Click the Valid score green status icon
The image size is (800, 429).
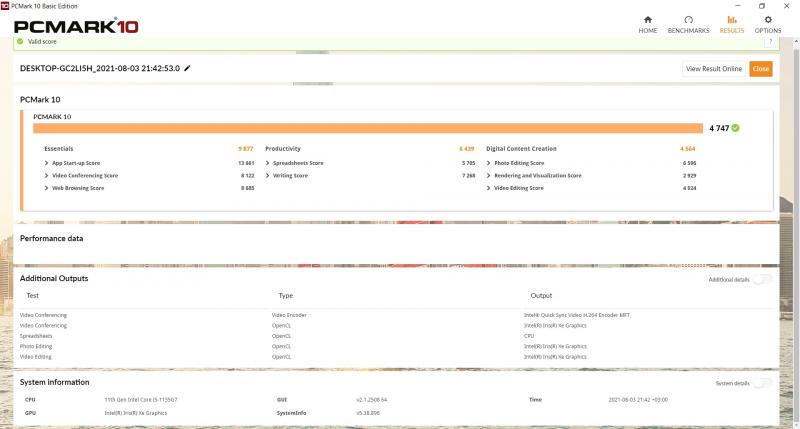point(20,41)
